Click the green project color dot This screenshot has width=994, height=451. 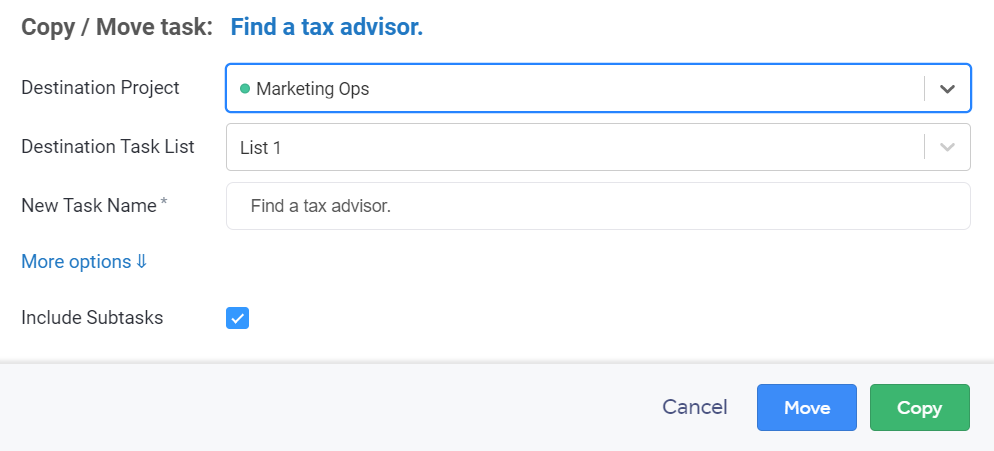pyautogui.click(x=245, y=89)
